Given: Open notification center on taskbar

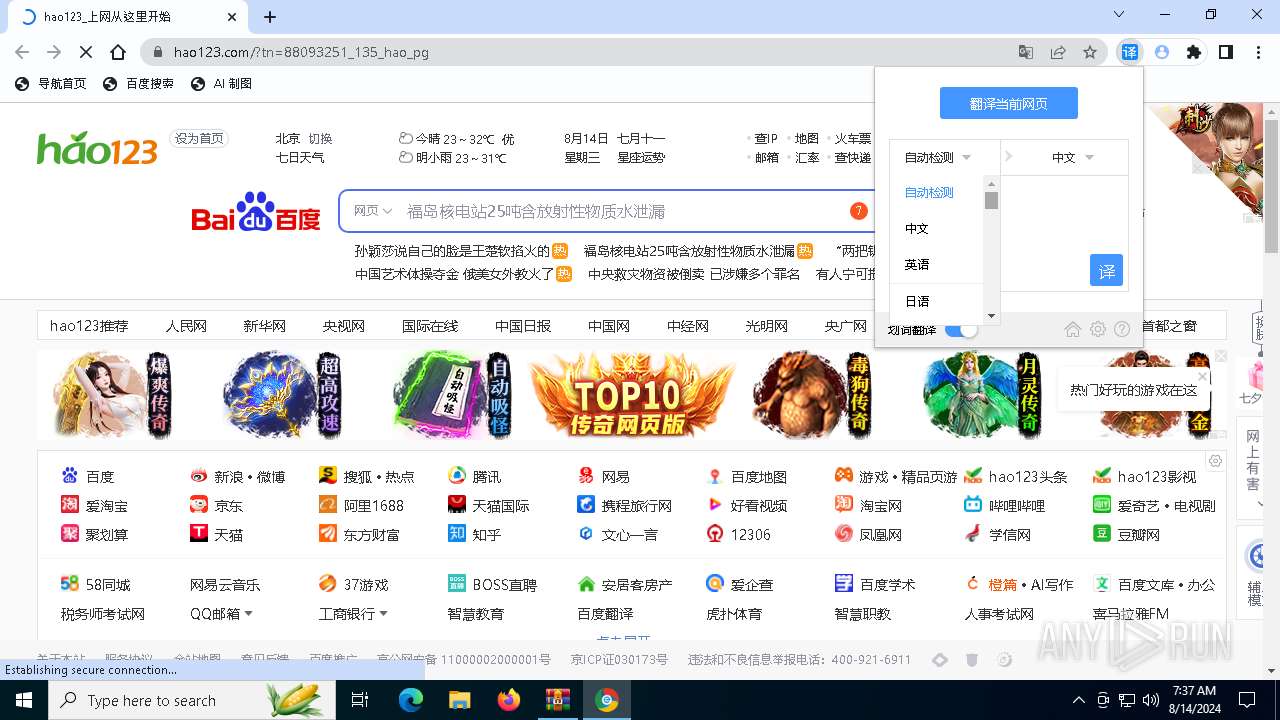Looking at the screenshot, I should tap(1247, 700).
